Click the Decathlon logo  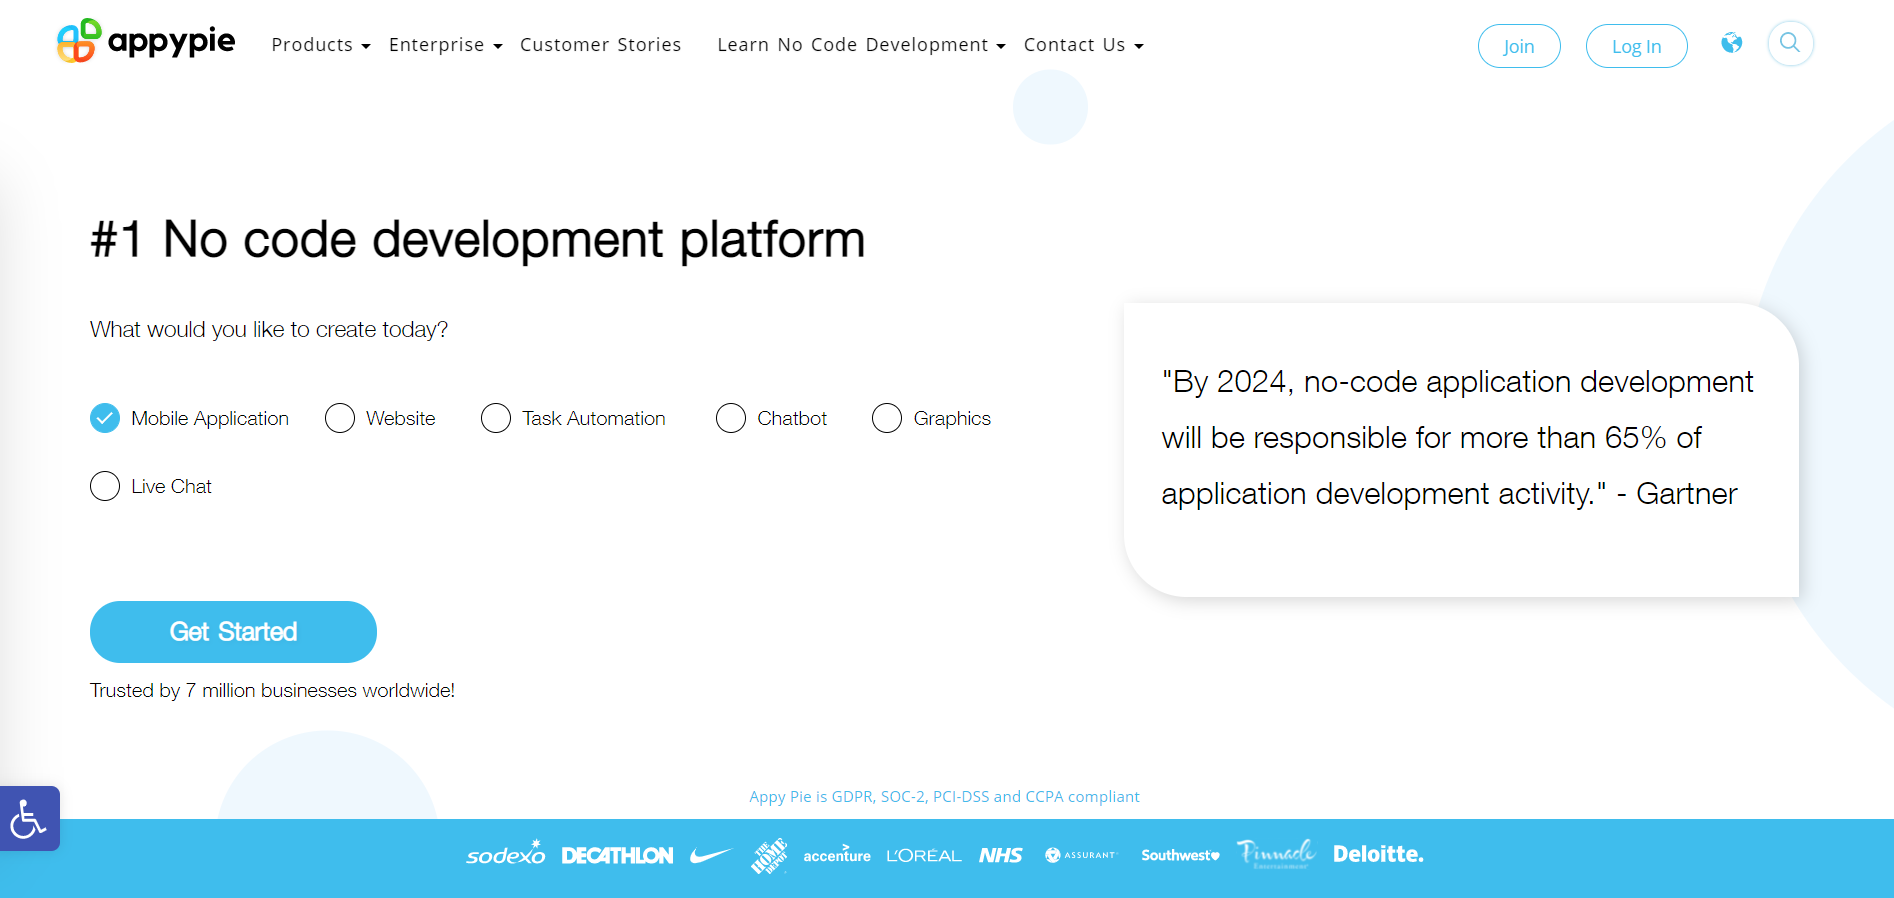617,855
